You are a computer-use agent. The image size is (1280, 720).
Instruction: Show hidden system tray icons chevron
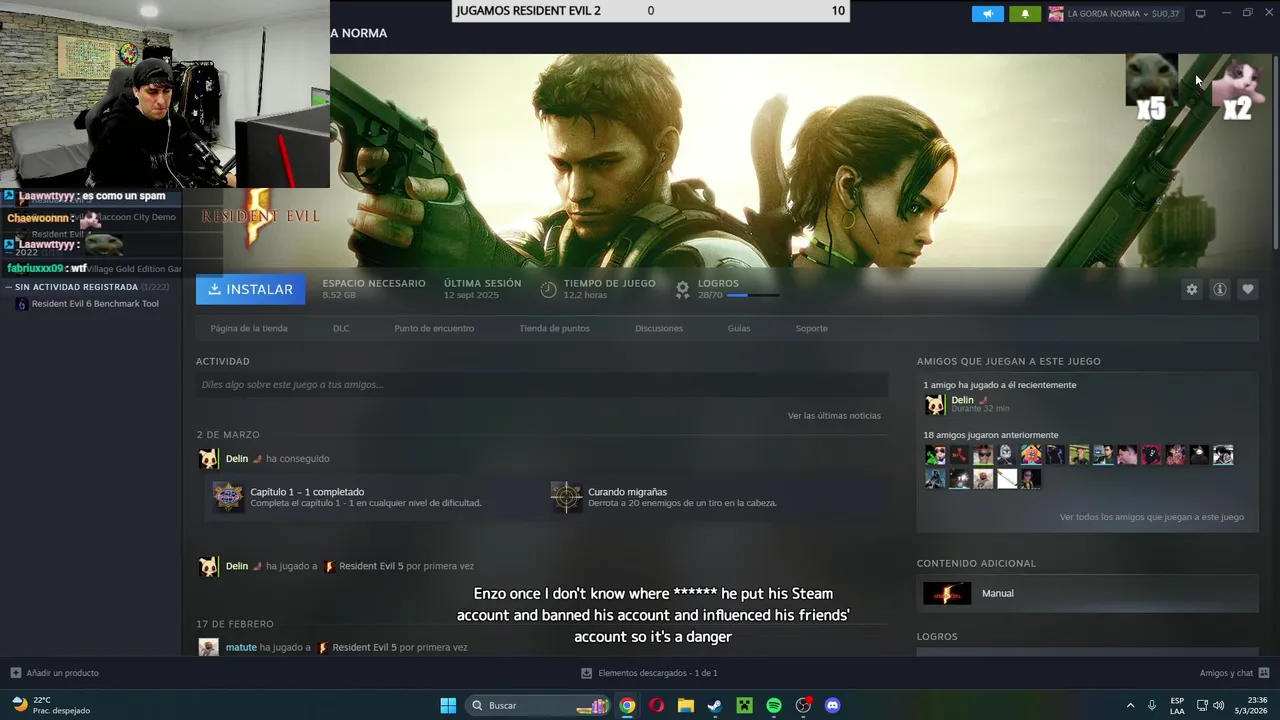click(x=1130, y=705)
